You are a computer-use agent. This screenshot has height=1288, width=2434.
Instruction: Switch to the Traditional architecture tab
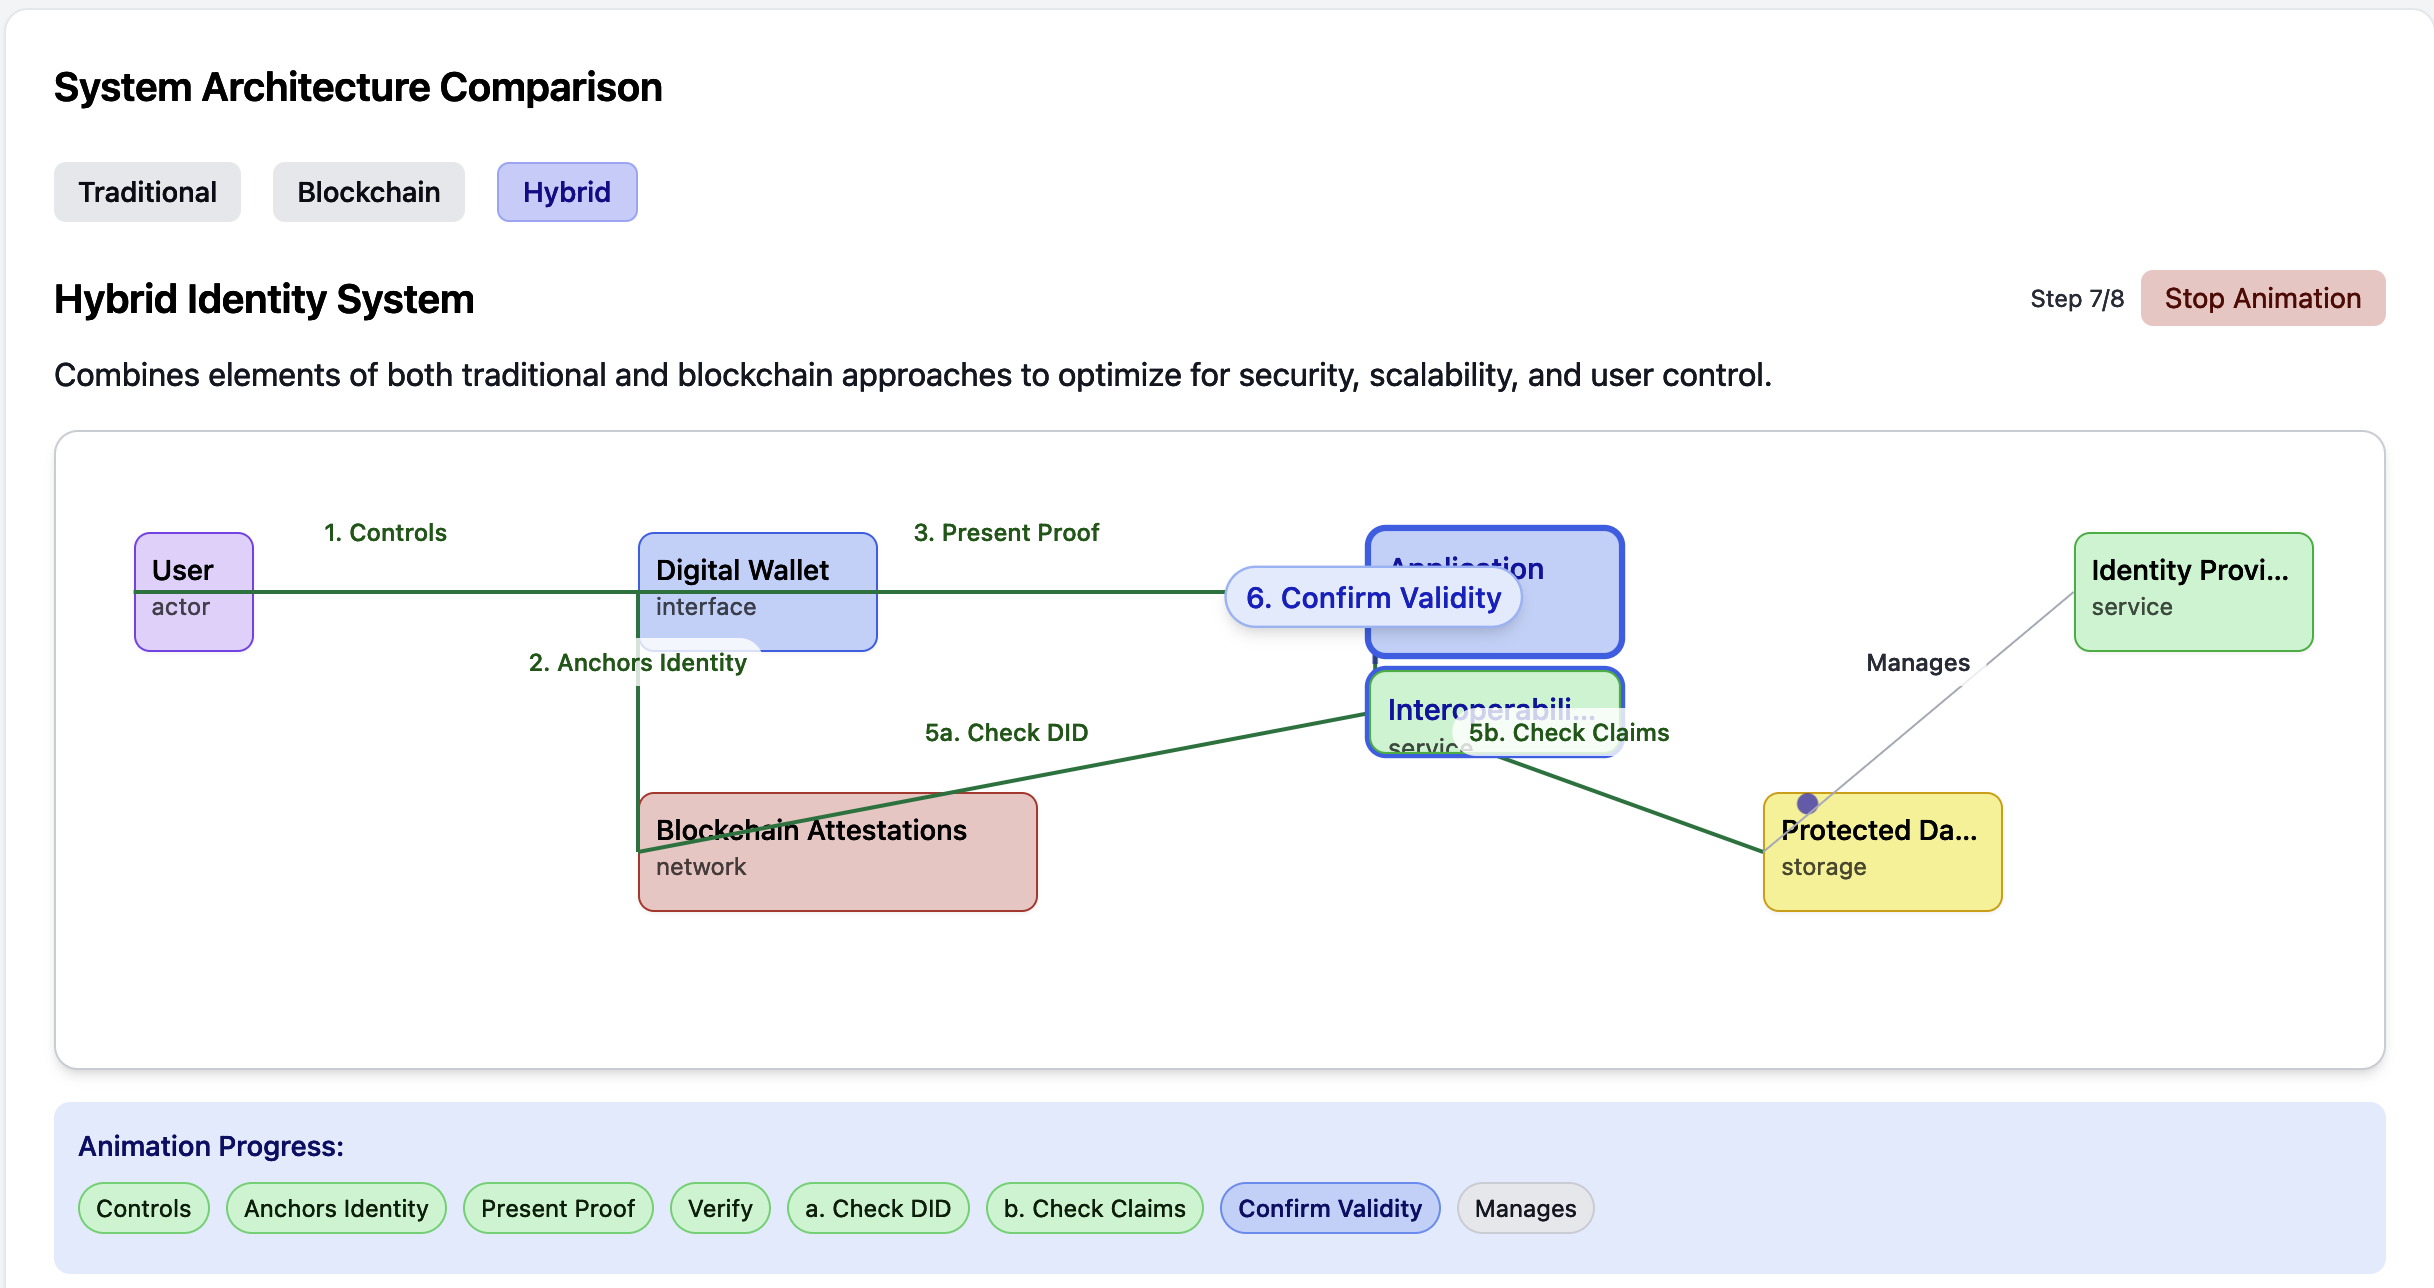pyautogui.click(x=147, y=192)
